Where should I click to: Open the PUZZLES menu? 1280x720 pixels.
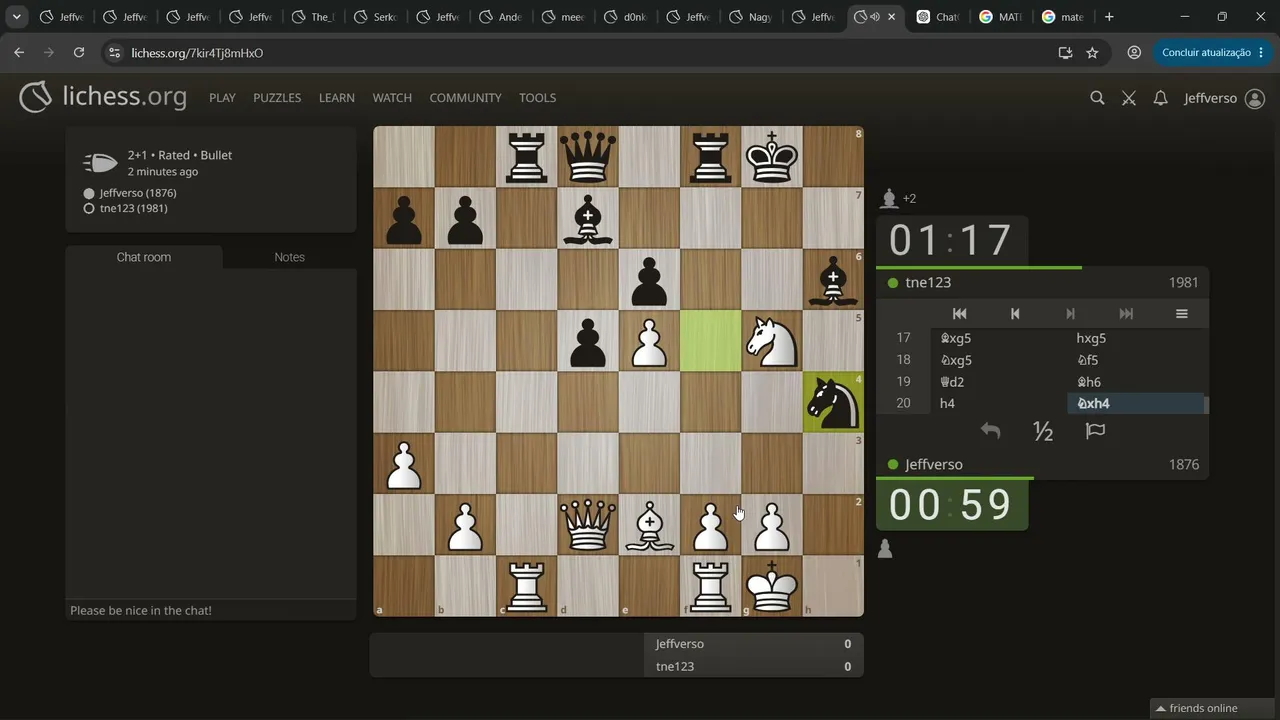click(277, 98)
